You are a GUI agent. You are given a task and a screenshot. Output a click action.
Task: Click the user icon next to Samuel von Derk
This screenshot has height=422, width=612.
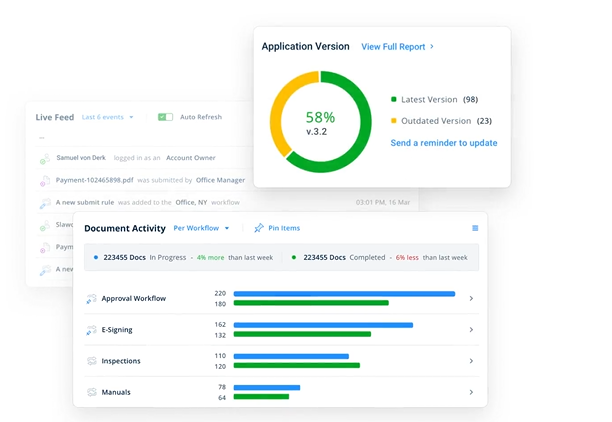[x=44, y=159]
